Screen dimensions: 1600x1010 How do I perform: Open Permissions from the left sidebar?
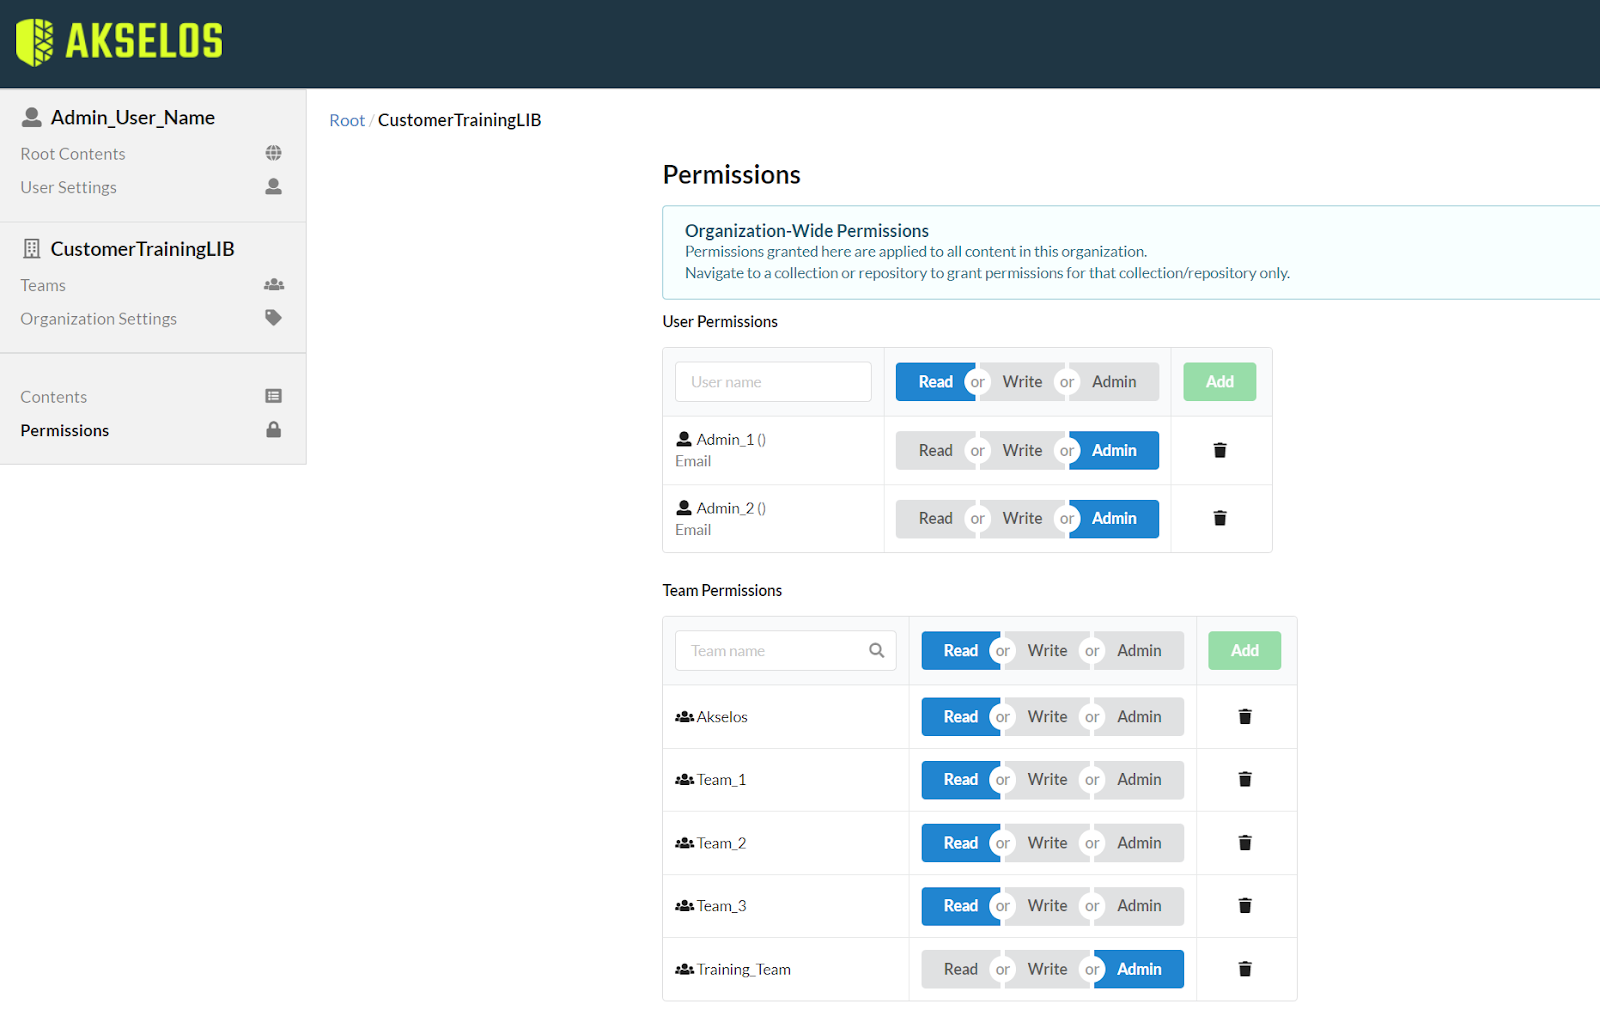pyautogui.click(x=64, y=430)
